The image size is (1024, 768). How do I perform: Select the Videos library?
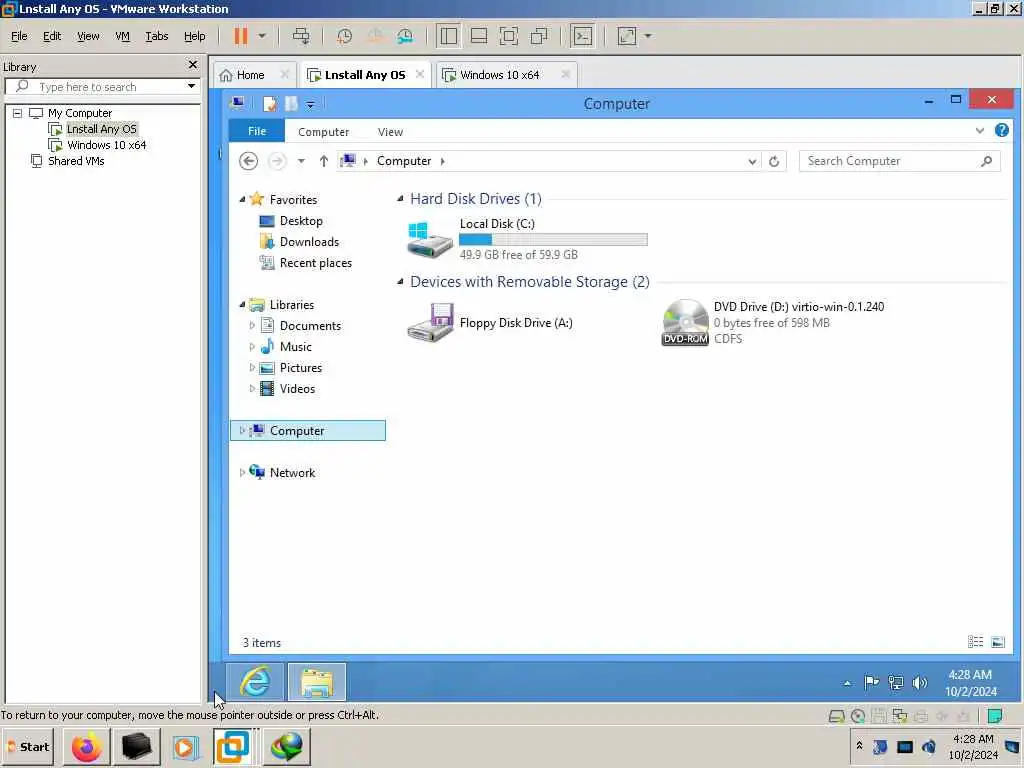click(x=297, y=389)
